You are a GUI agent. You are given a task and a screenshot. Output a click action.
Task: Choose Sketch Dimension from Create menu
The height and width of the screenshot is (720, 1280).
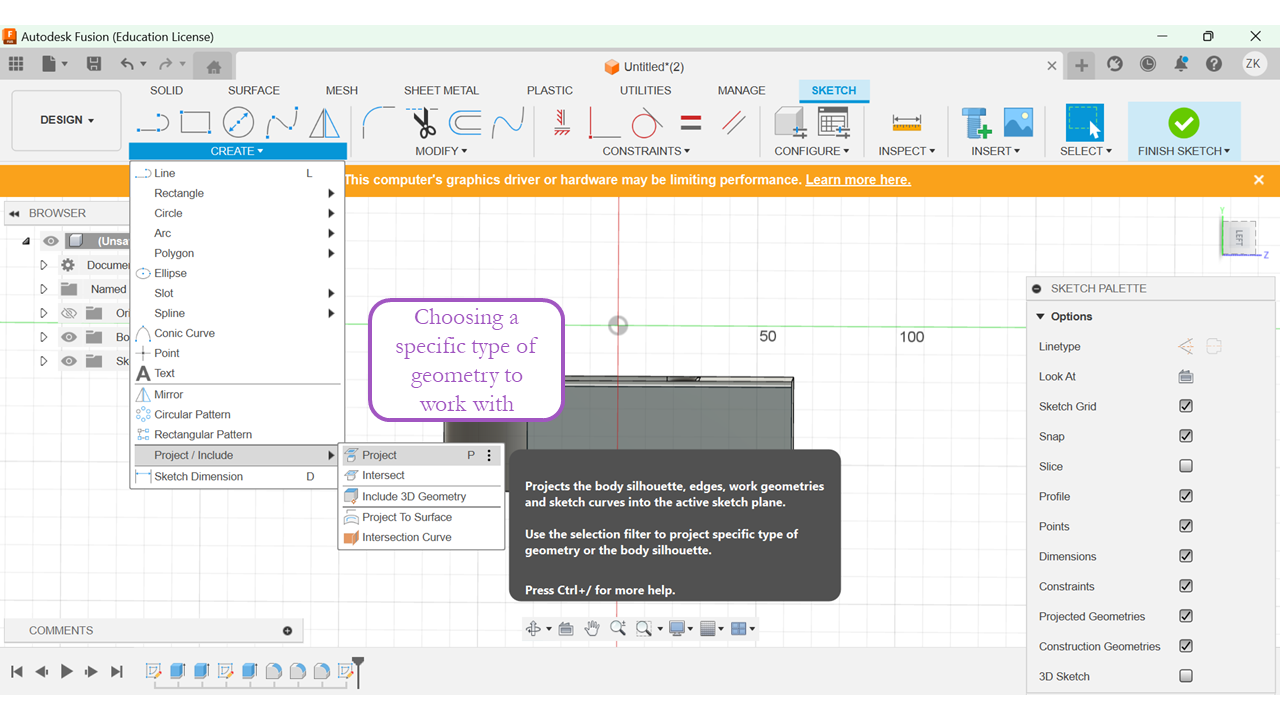pos(237,476)
